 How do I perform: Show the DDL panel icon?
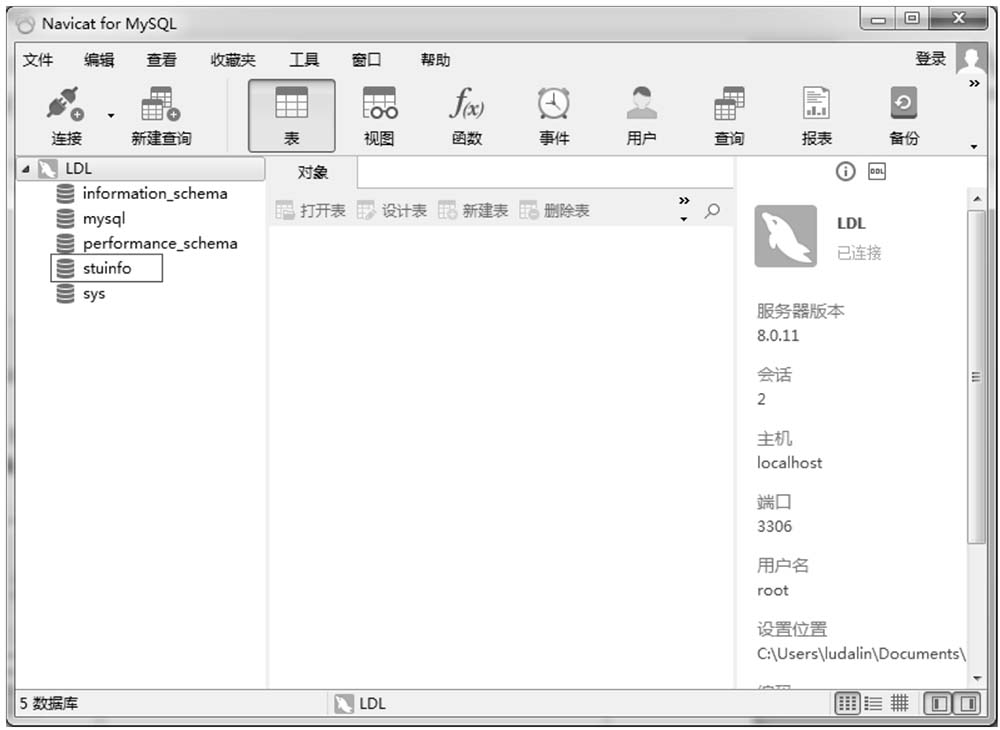point(877,171)
